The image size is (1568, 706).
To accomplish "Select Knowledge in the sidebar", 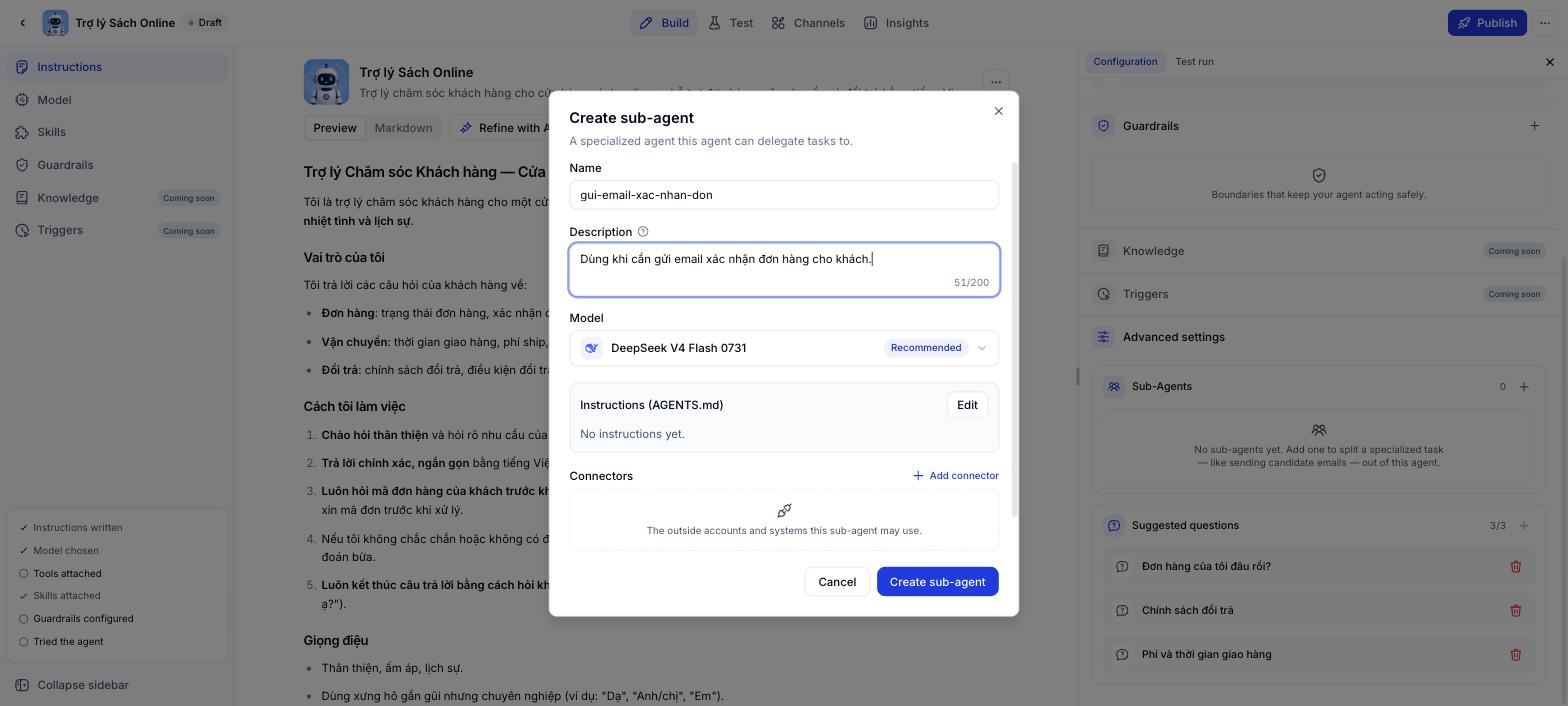I will tap(117, 198).
